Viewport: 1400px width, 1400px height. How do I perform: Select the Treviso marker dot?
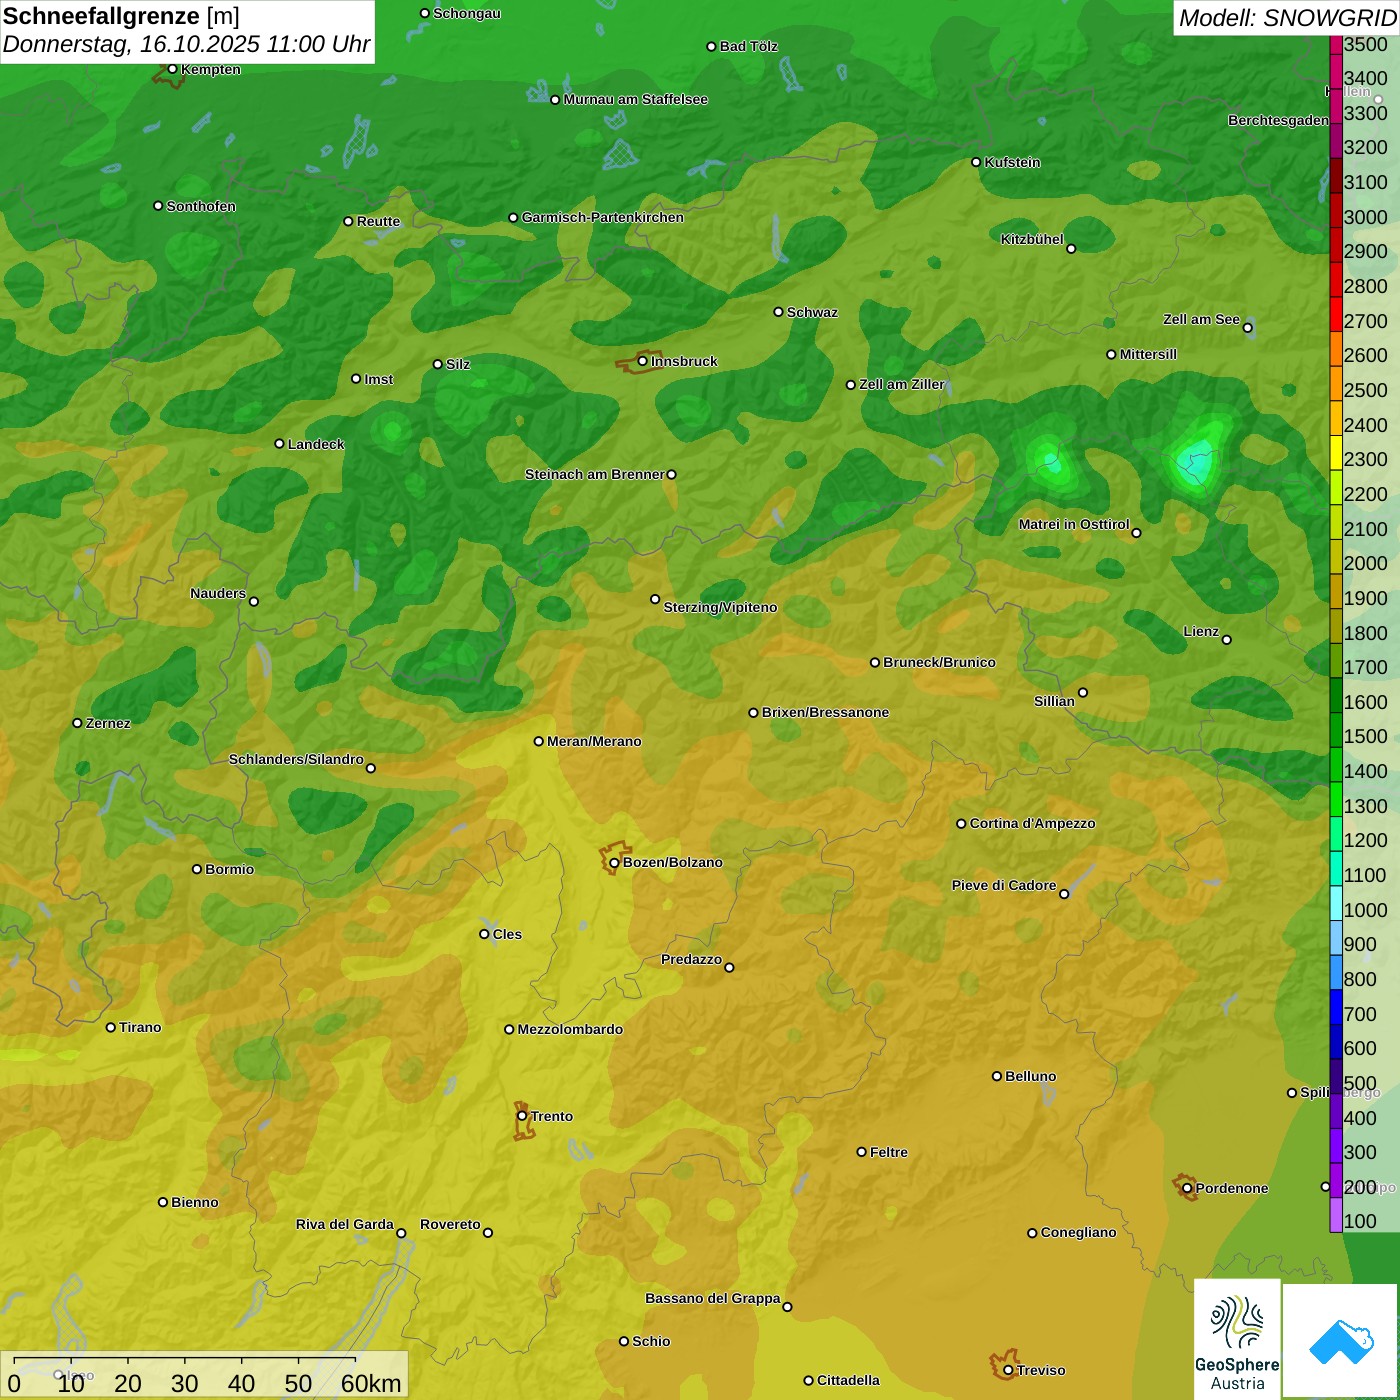click(x=1008, y=1370)
